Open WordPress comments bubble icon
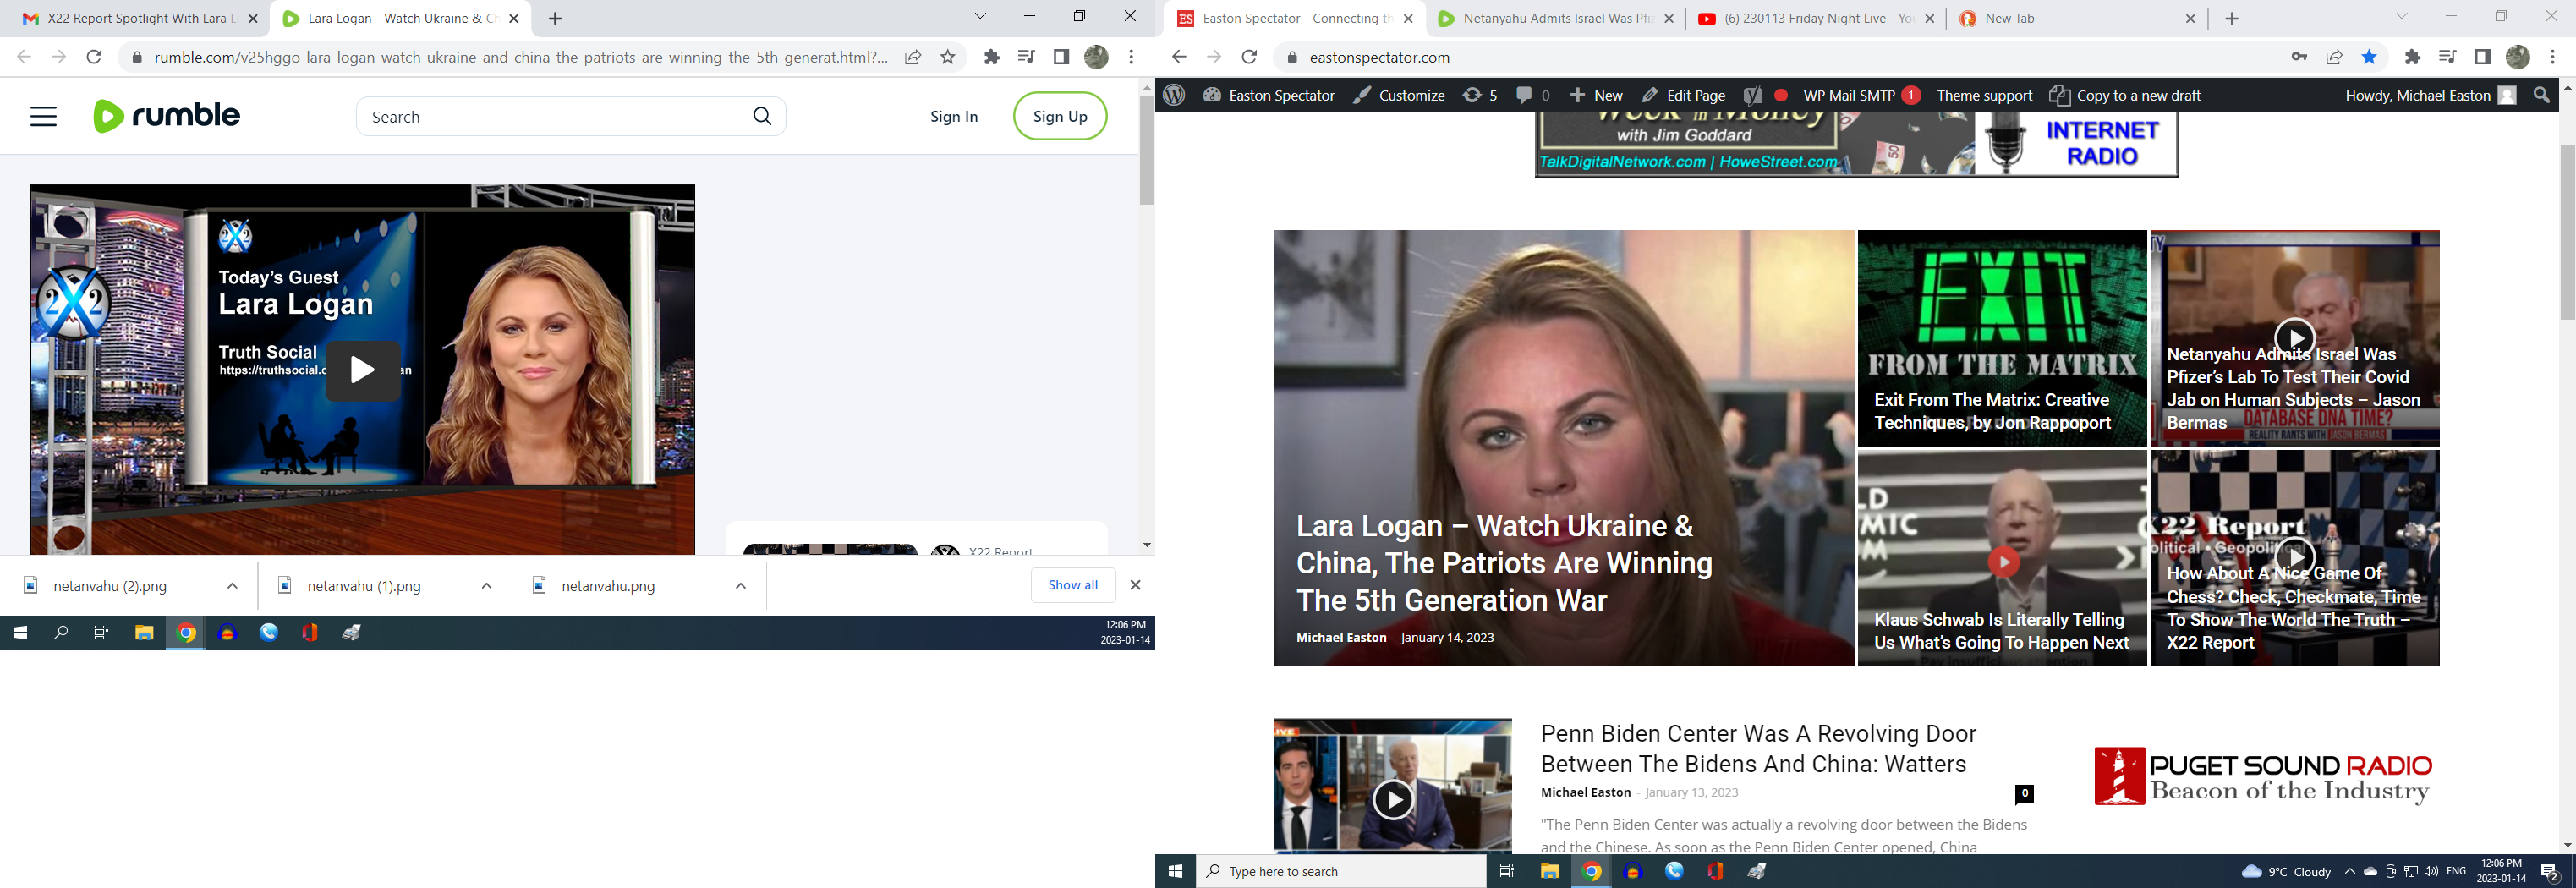The width and height of the screenshot is (2576, 888). [1532, 95]
